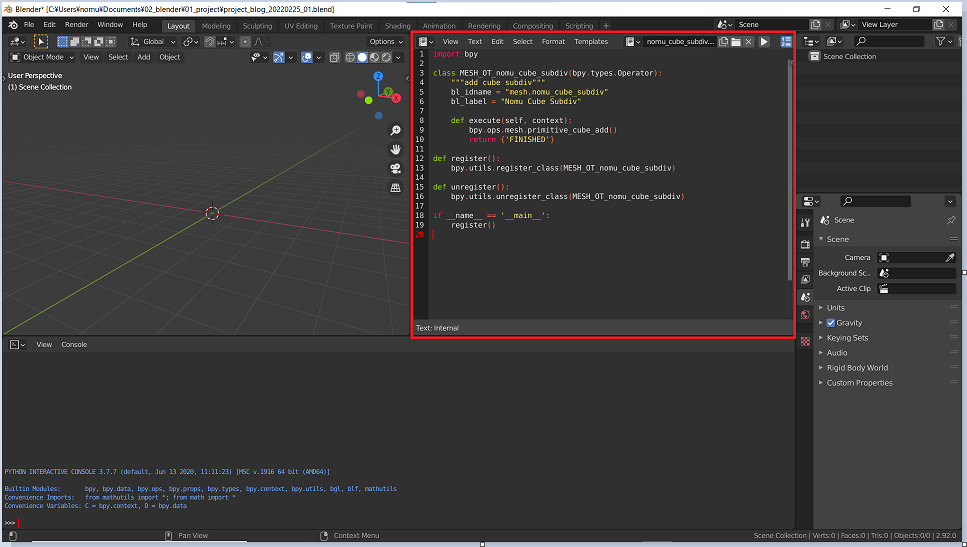Enable solid viewport shading
967x547 pixels.
(x=362, y=57)
